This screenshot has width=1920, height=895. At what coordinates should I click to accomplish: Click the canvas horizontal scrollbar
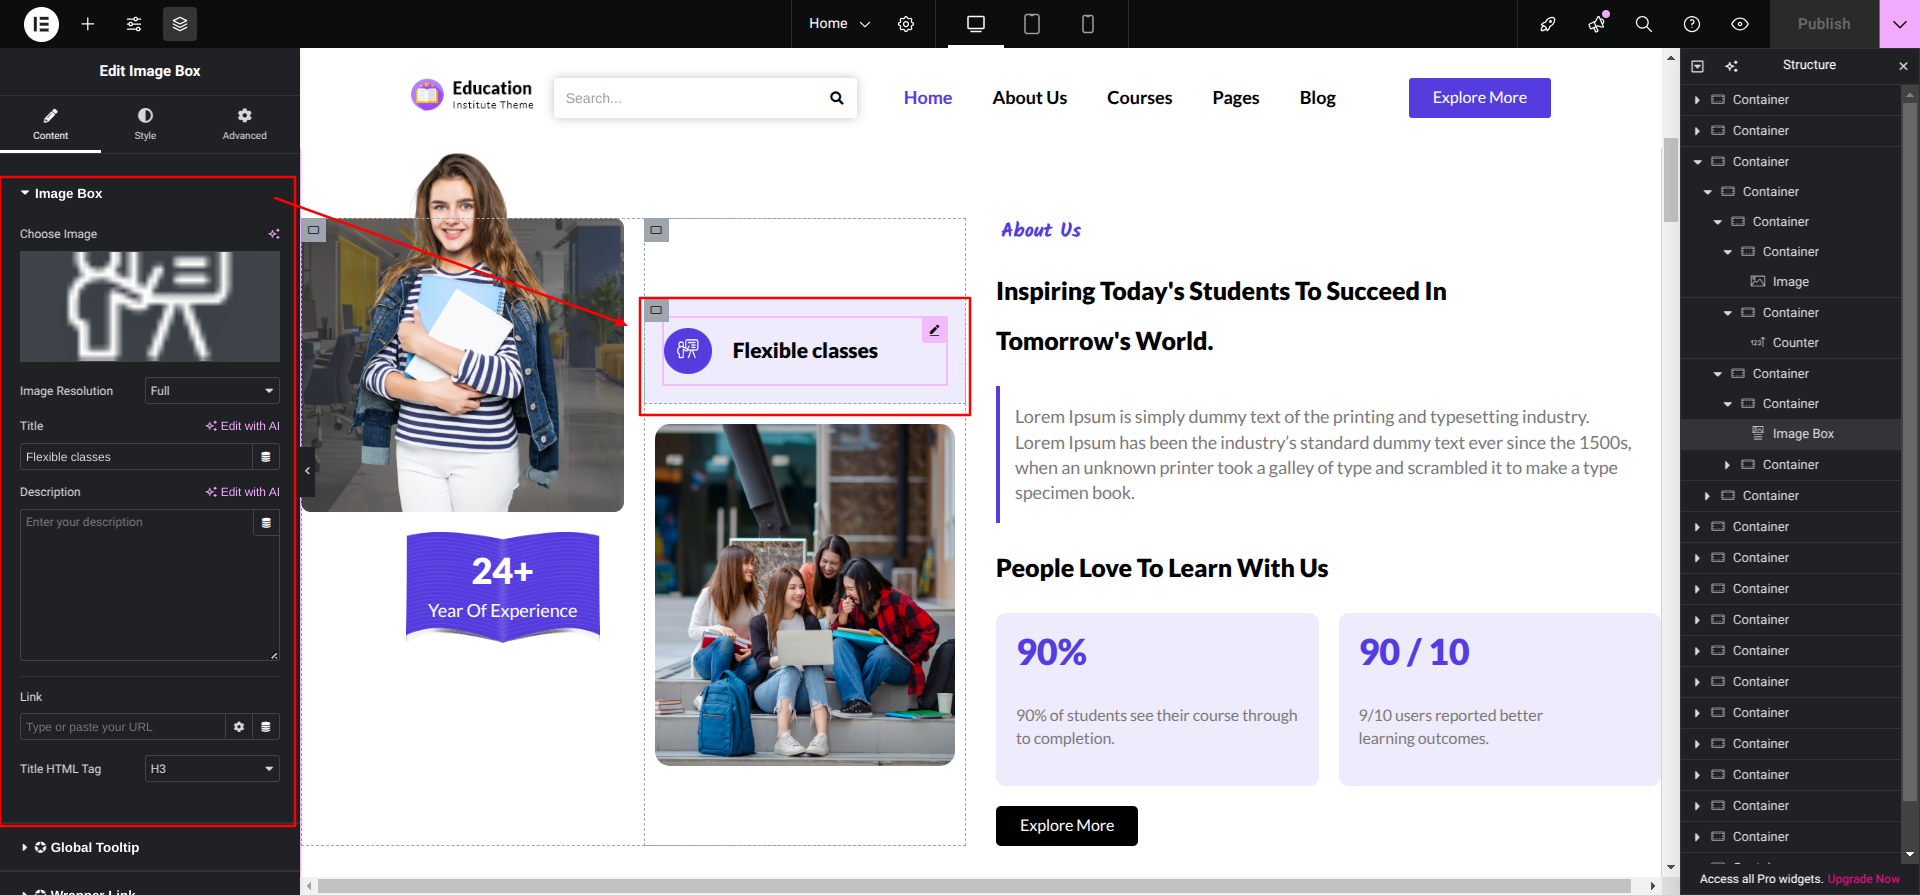point(975,886)
